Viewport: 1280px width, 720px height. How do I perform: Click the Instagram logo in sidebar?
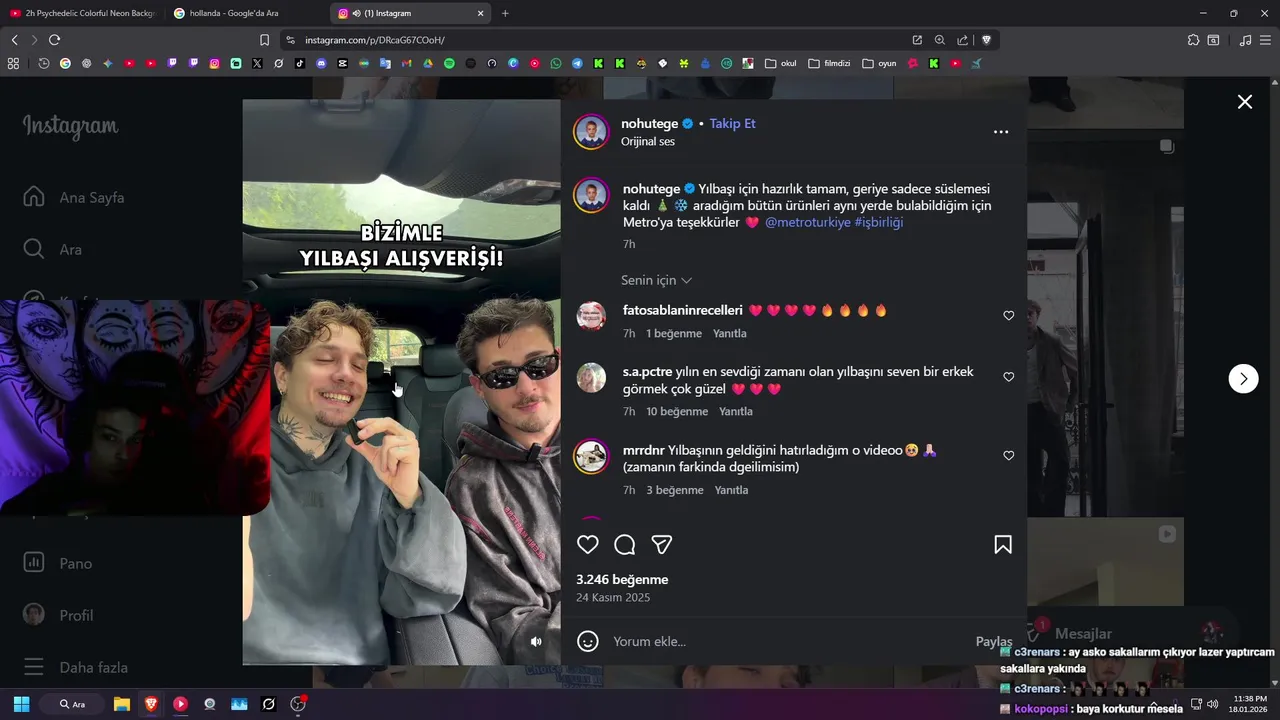pos(70,126)
